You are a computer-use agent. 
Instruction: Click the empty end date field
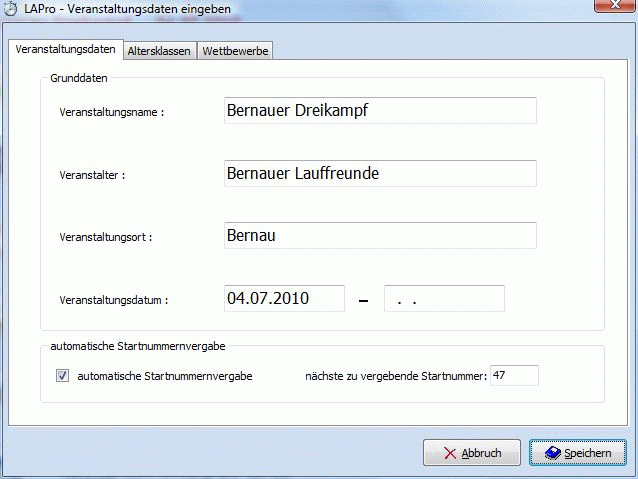pyautogui.click(x=444, y=298)
